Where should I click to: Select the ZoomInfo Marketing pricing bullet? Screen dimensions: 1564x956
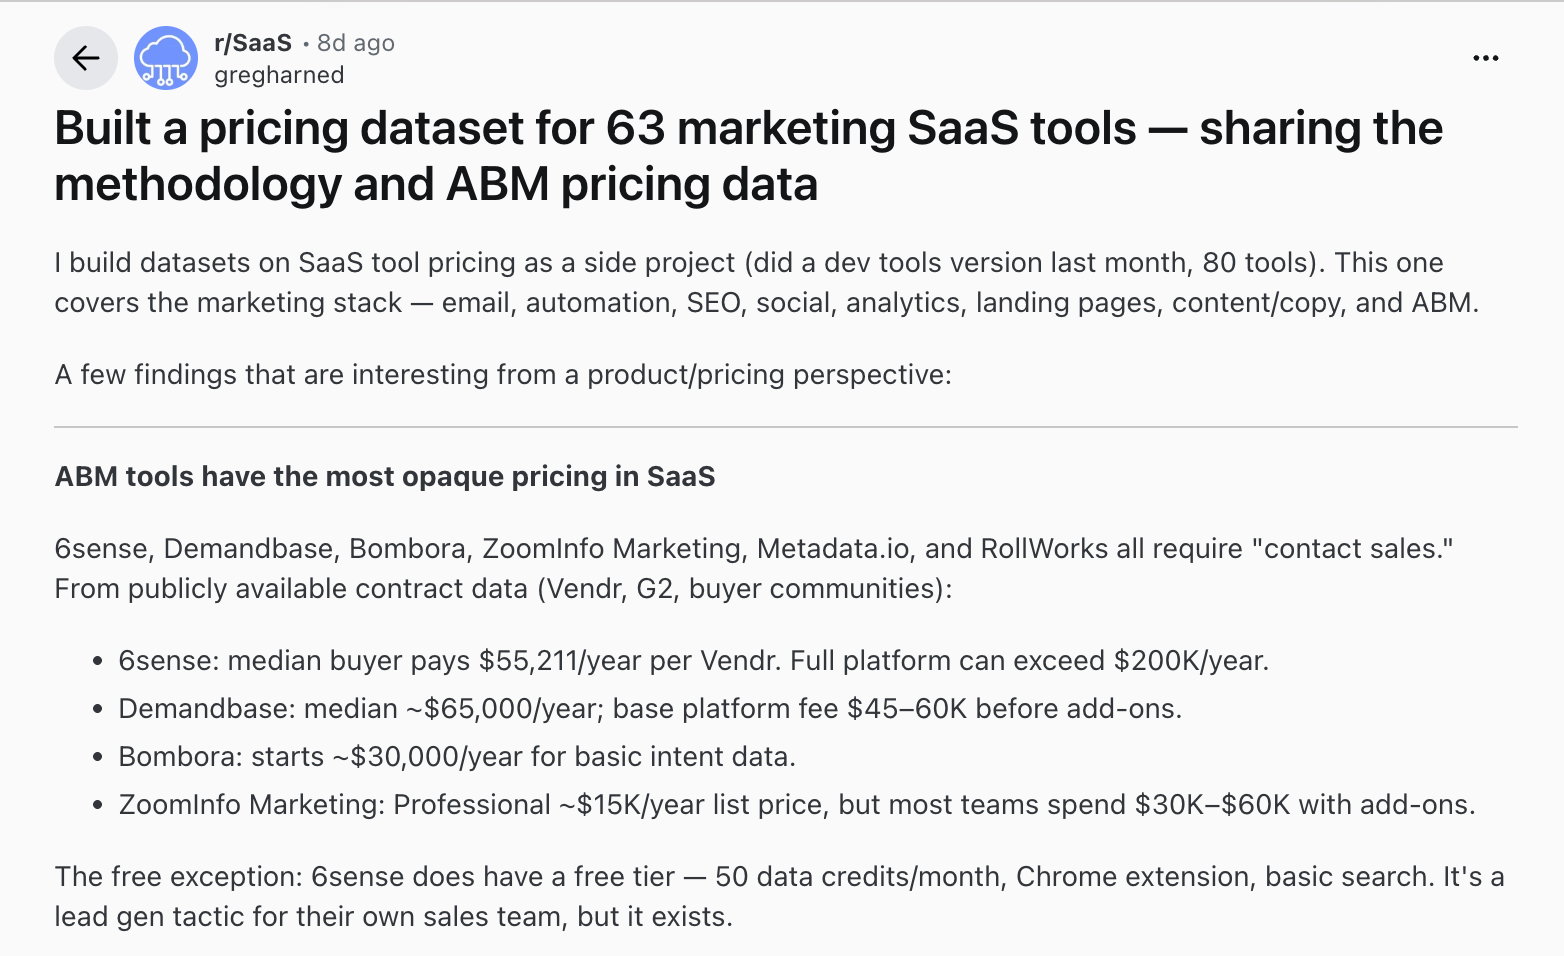point(796,804)
